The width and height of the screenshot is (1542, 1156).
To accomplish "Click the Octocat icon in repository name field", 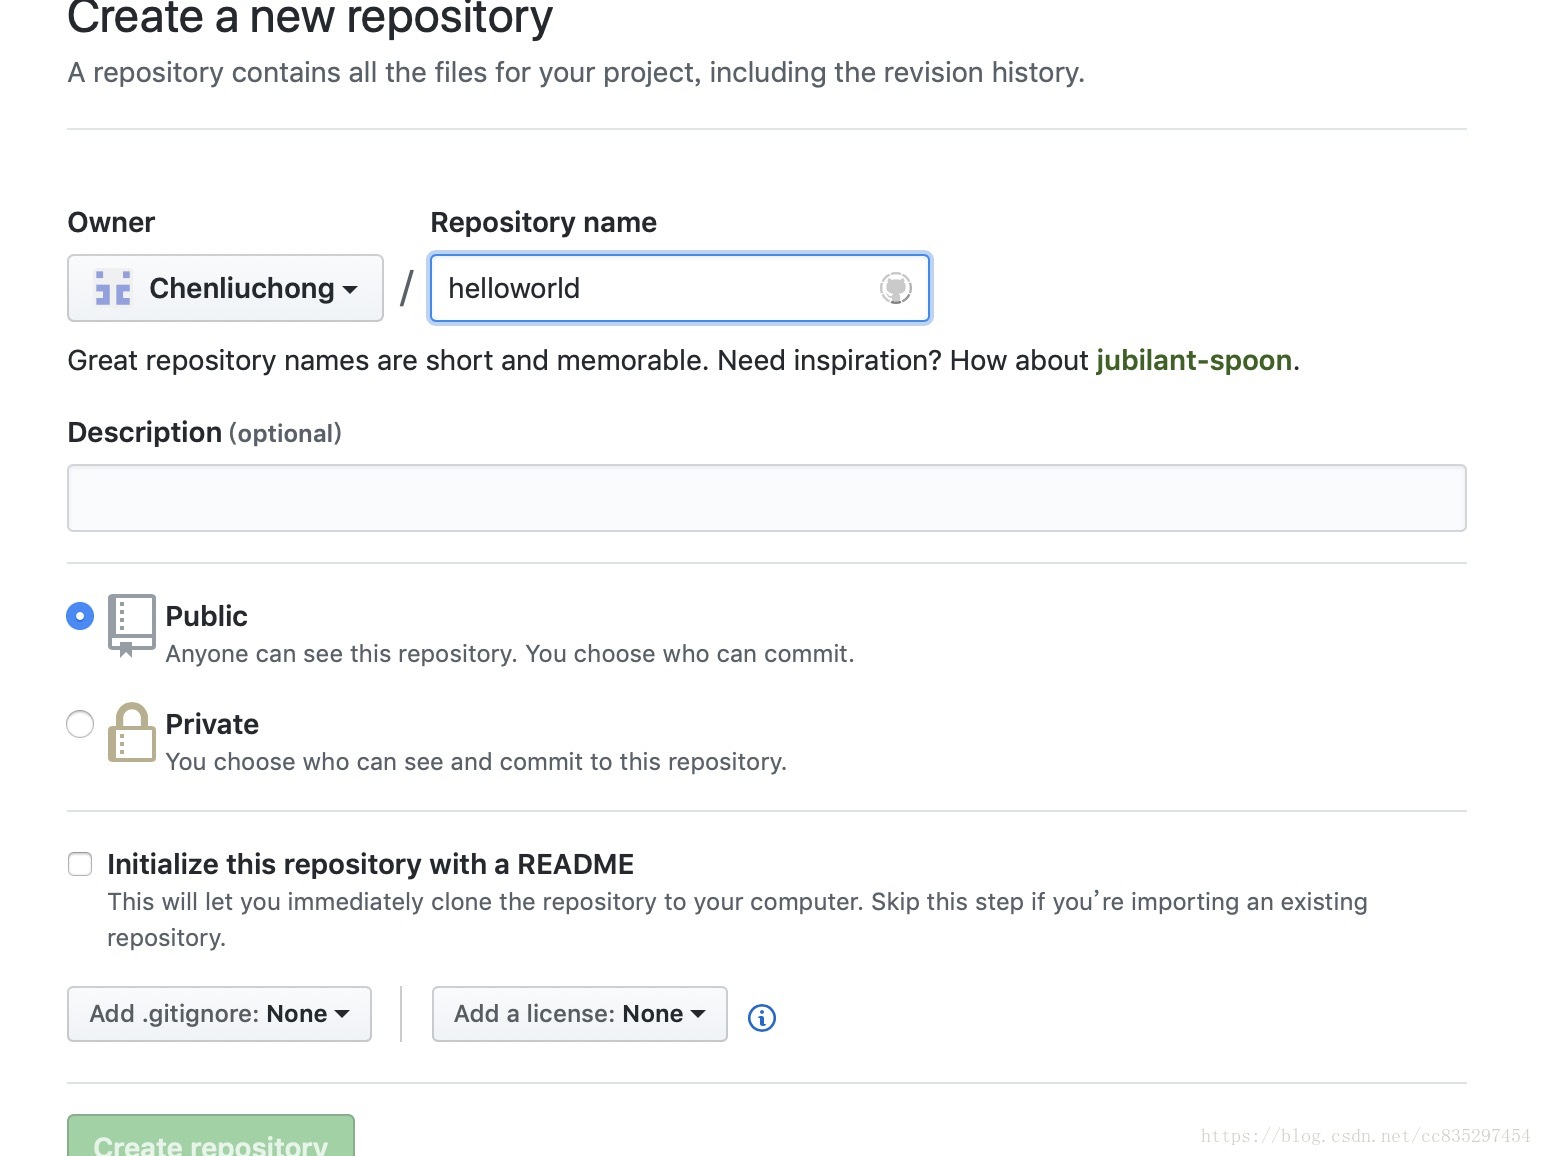I will (895, 288).
